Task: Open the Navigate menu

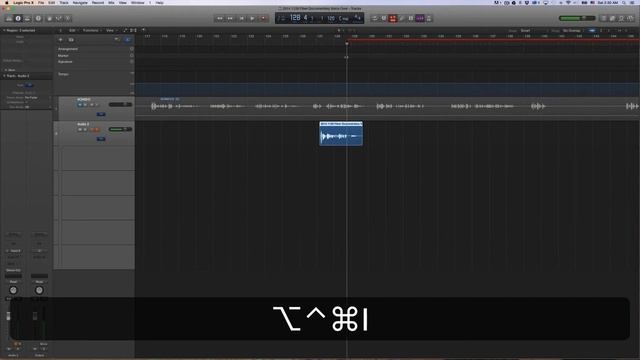Action: [x=80, y=2]
